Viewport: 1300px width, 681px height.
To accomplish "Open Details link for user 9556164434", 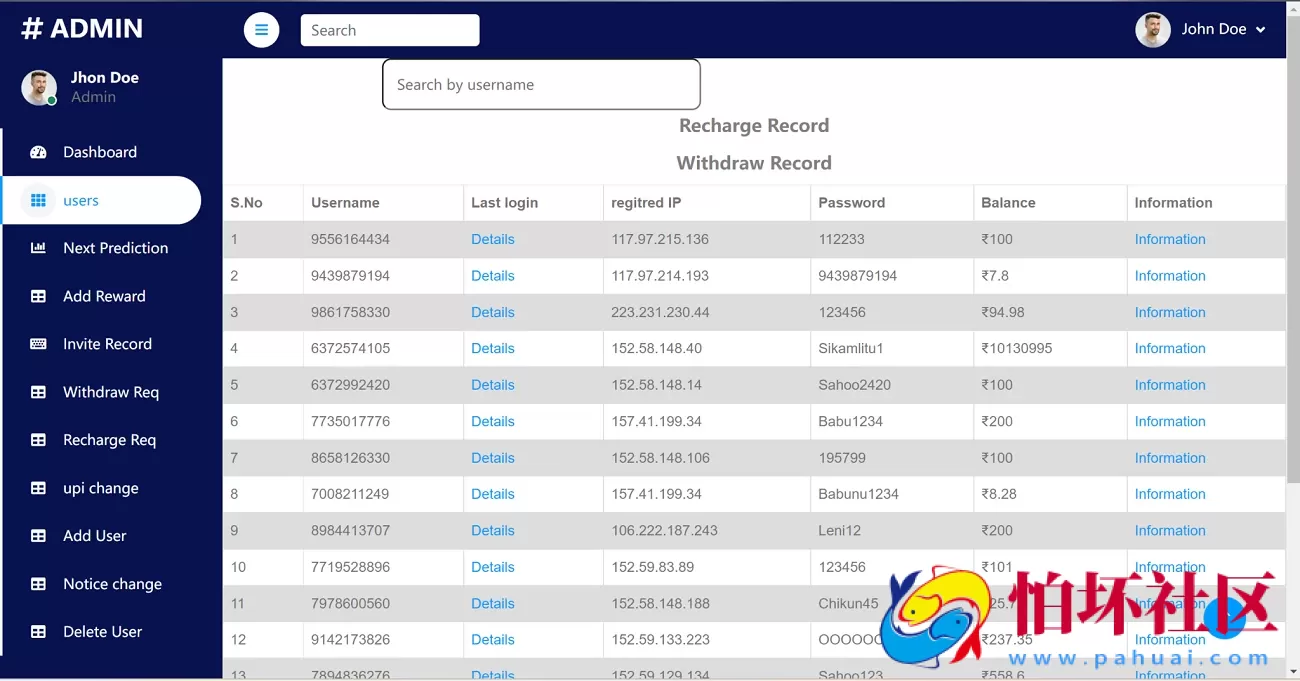I will (493, 239).
